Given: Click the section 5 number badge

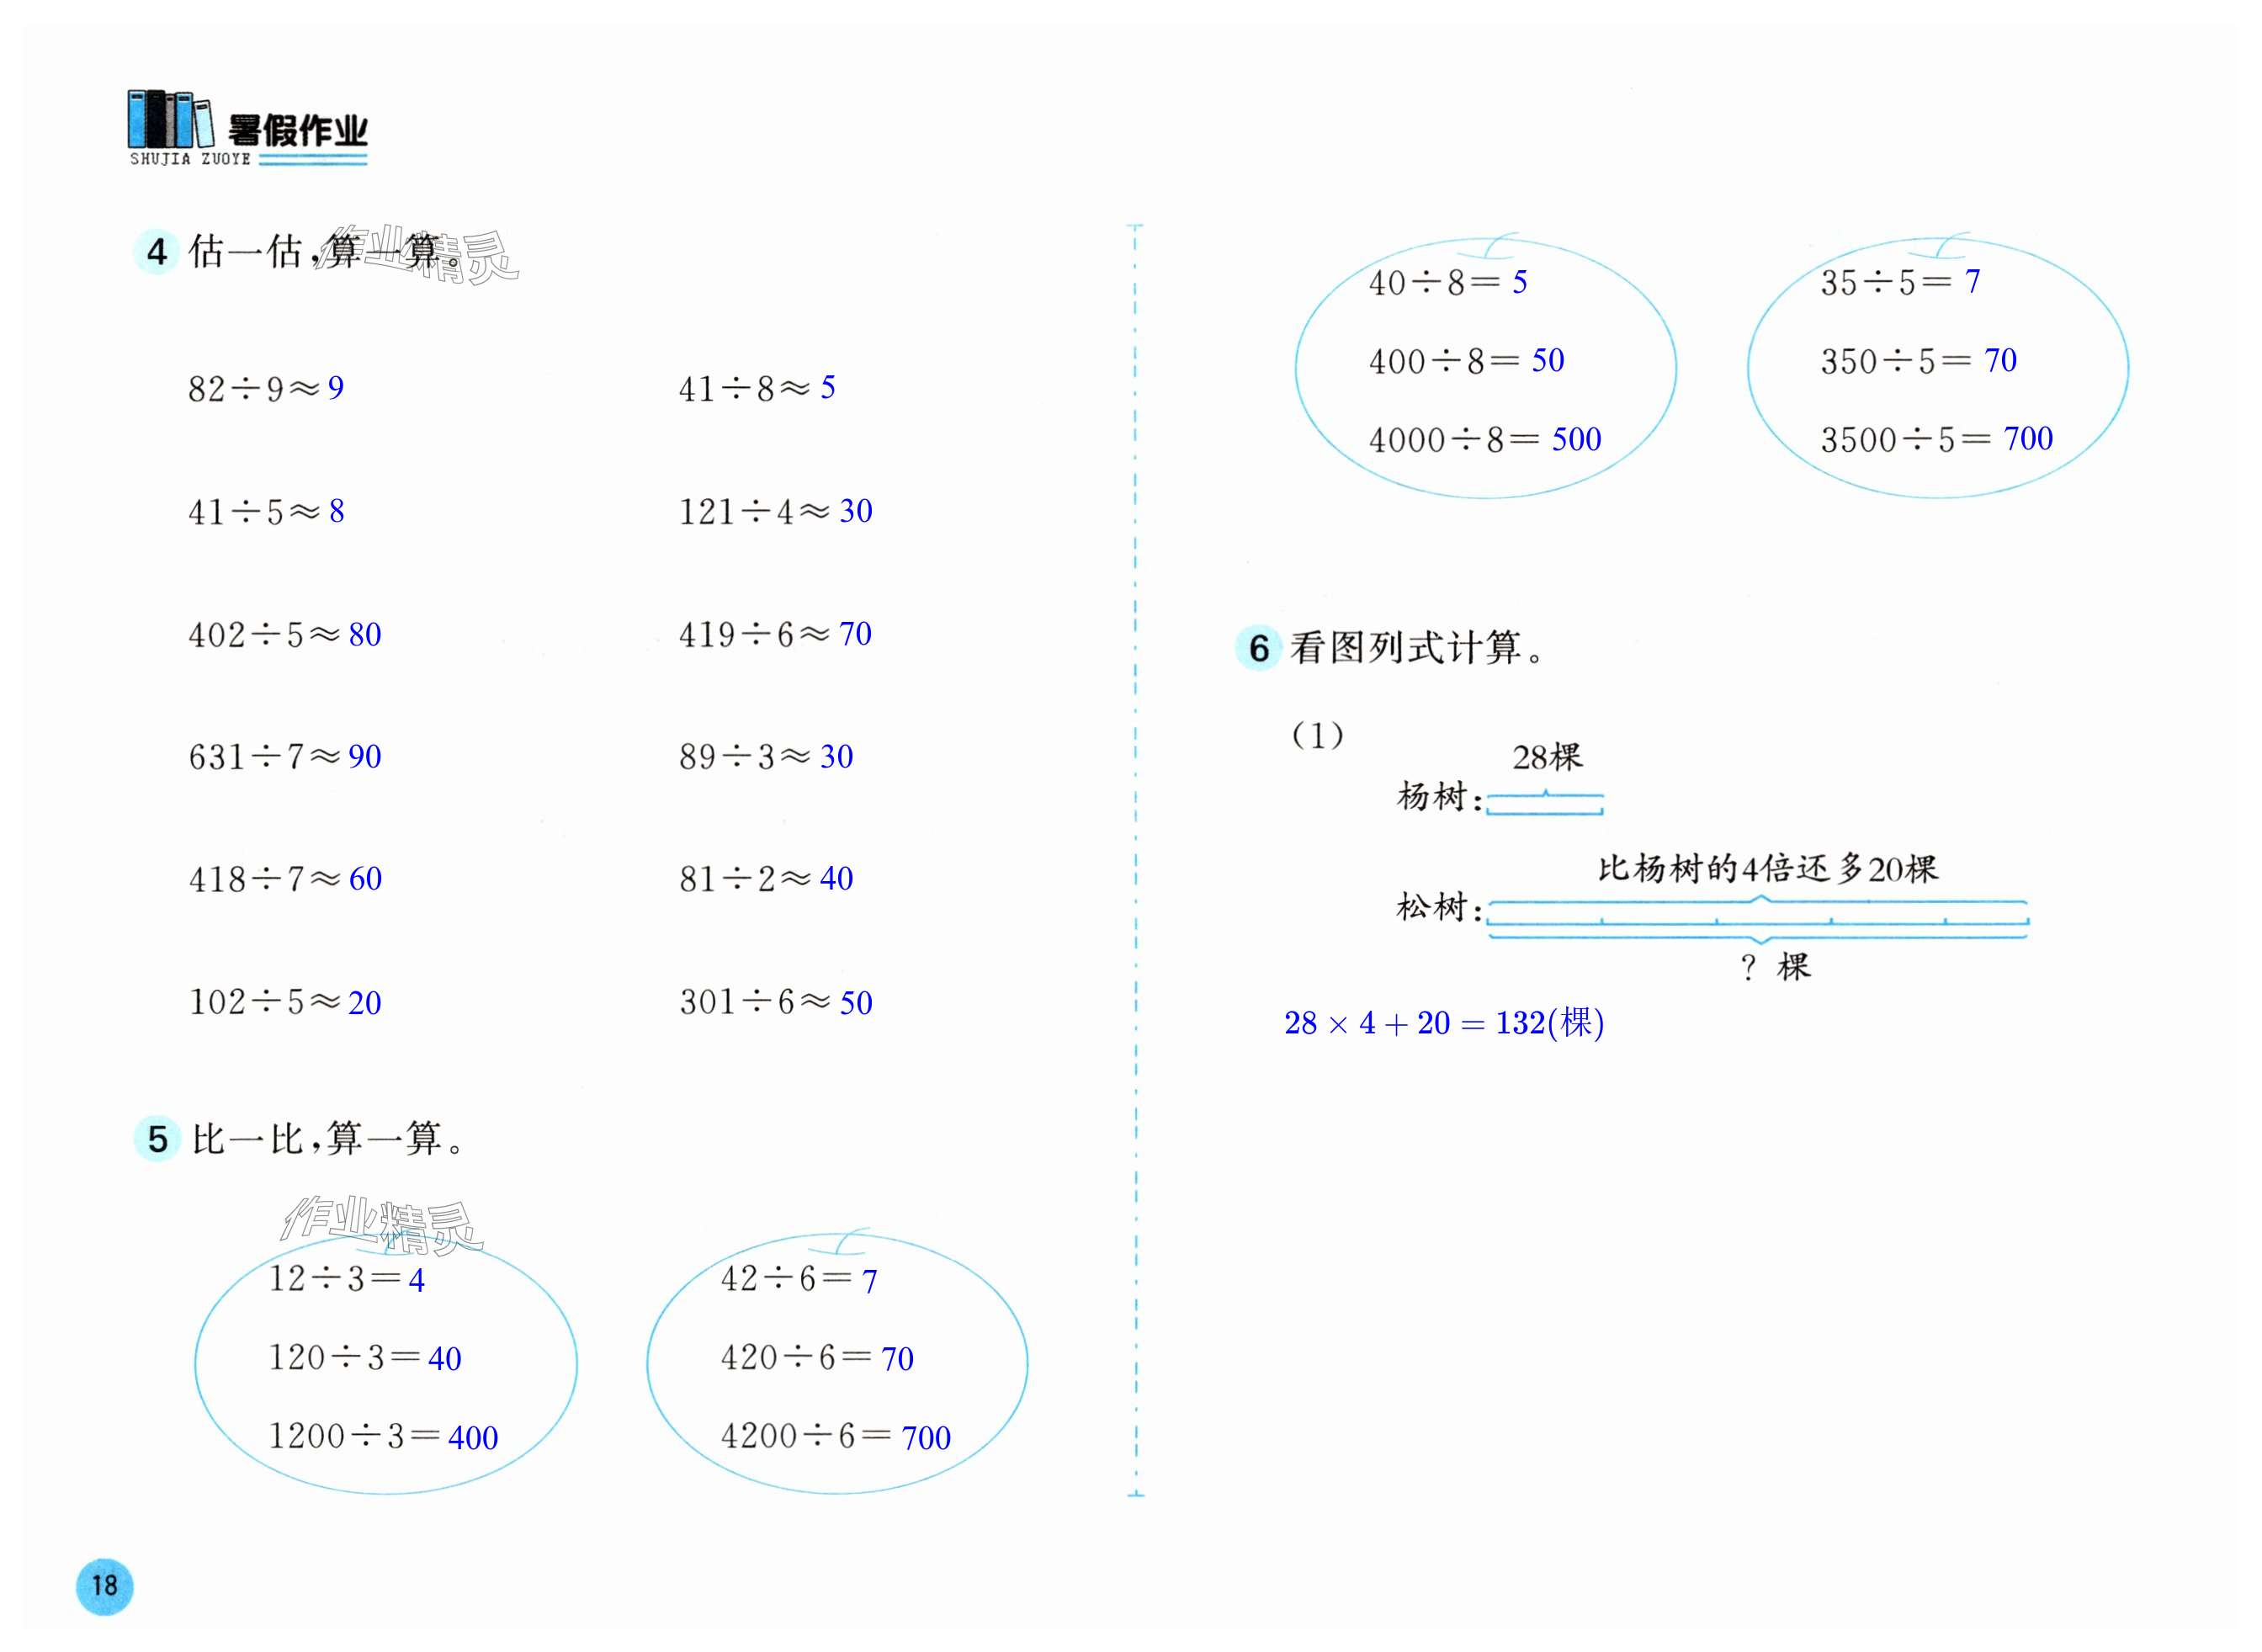Looking at the screenshot, I should tap(157, 1139).
